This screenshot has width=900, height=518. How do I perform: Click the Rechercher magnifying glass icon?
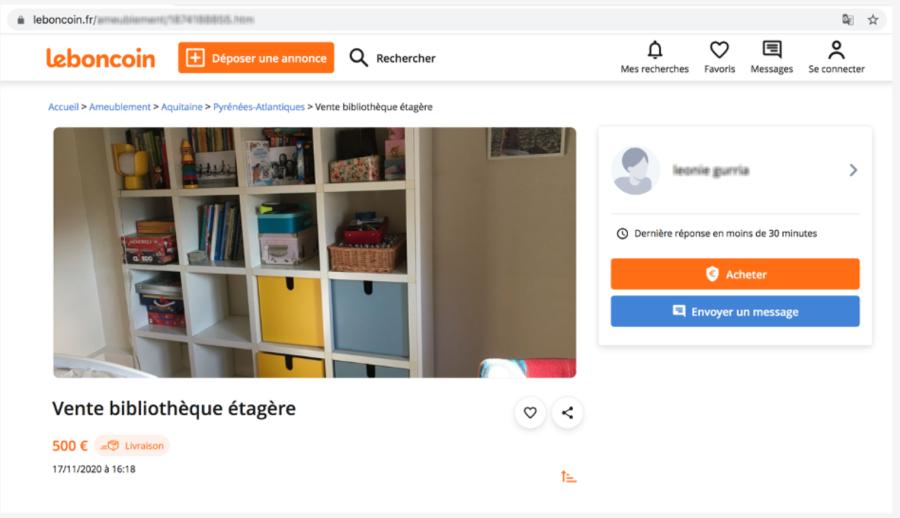click(x=358, y=57)
